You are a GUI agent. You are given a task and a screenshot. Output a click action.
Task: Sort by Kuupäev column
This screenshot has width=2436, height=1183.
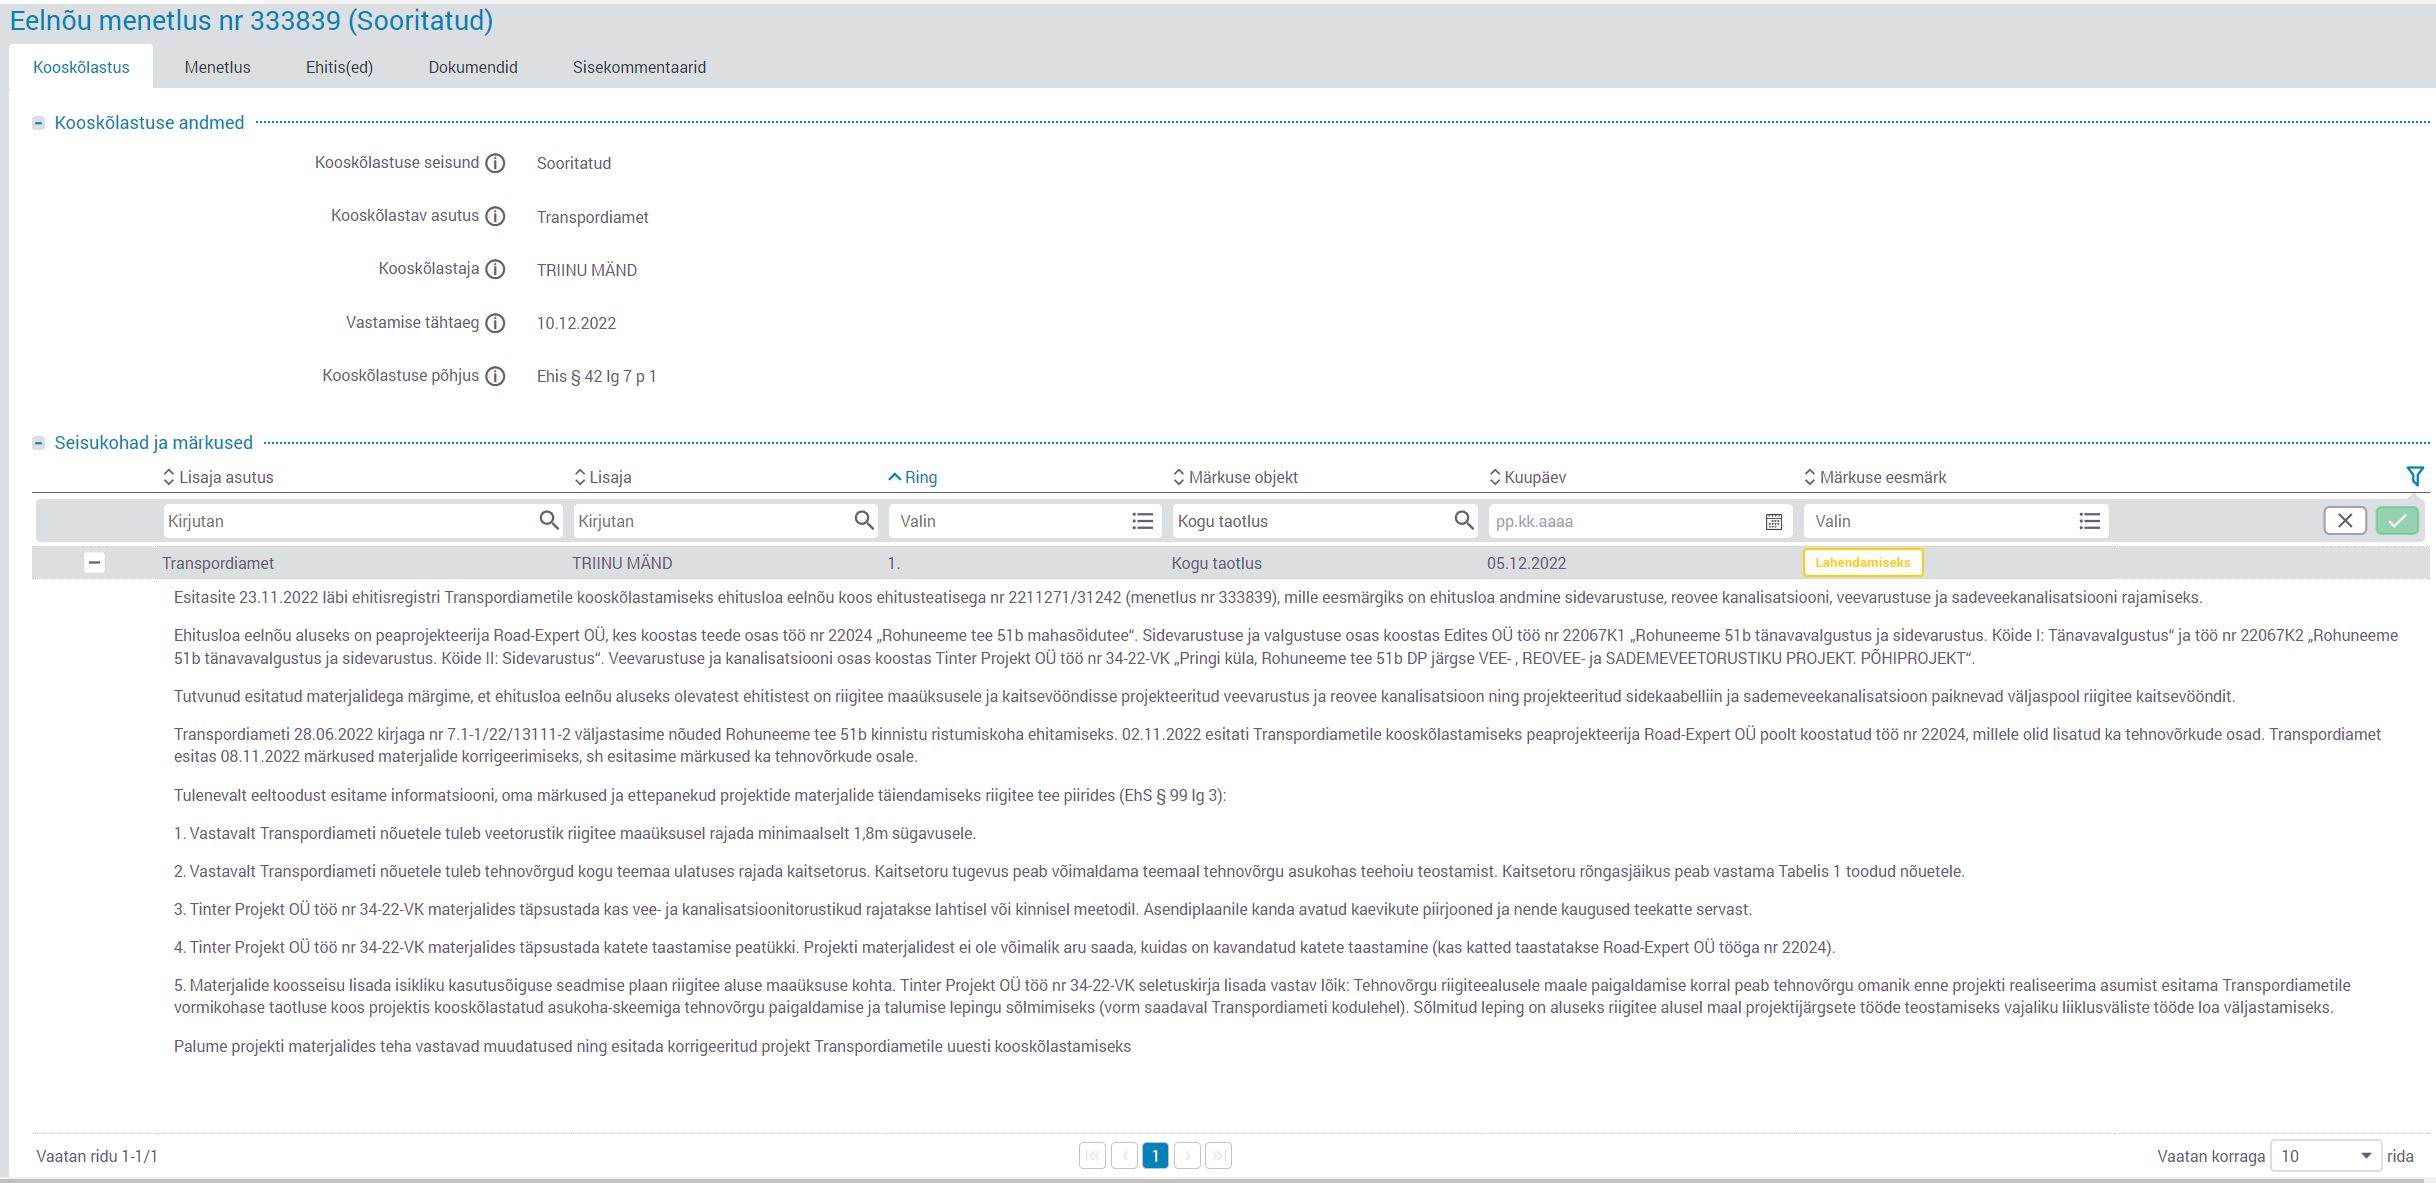pos(1527,477)
